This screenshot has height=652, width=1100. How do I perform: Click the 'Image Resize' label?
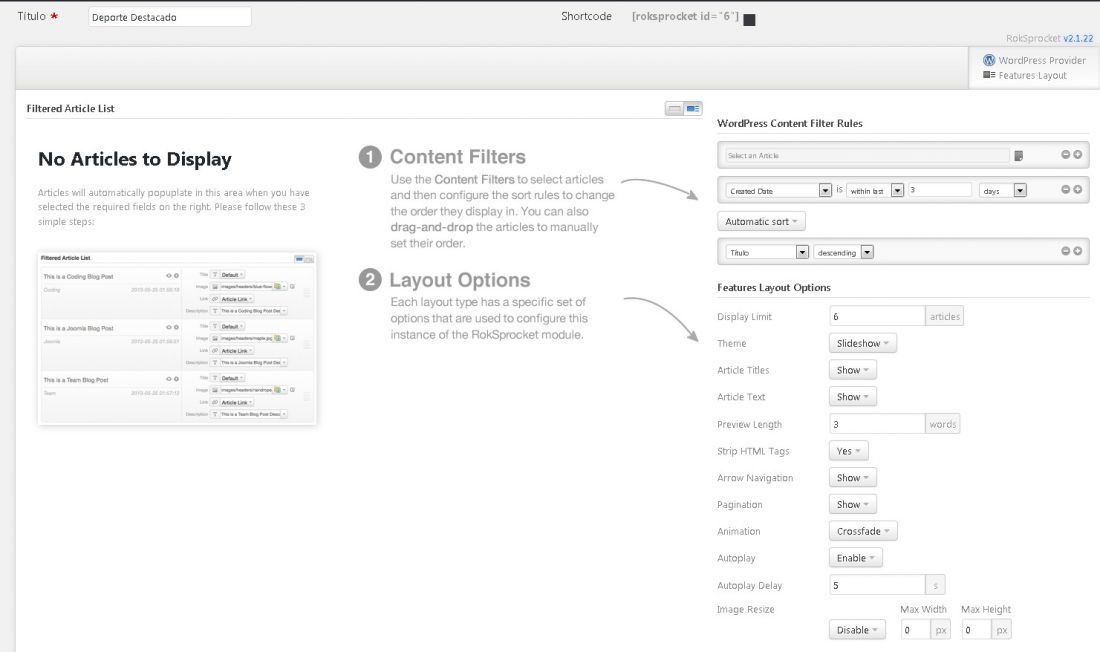[x=746, y=609]
